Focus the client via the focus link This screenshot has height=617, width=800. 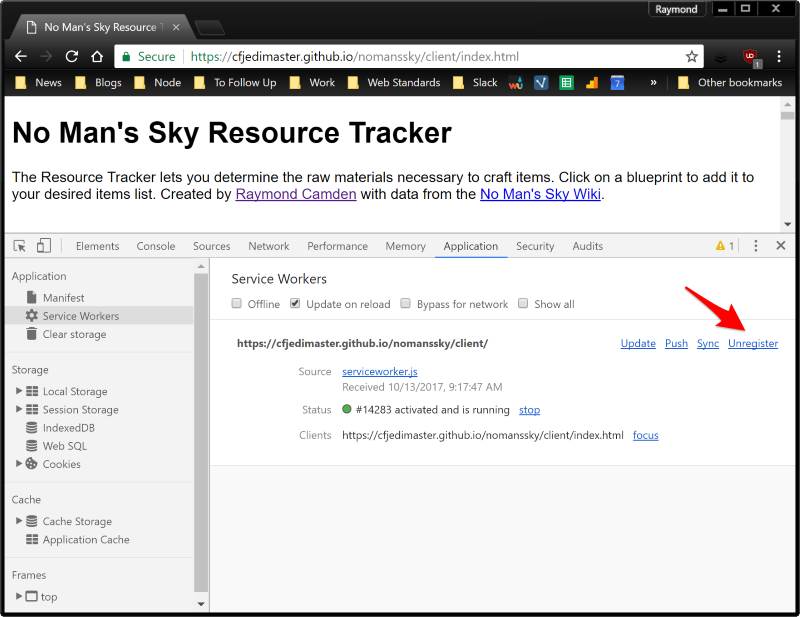point(646,435)
